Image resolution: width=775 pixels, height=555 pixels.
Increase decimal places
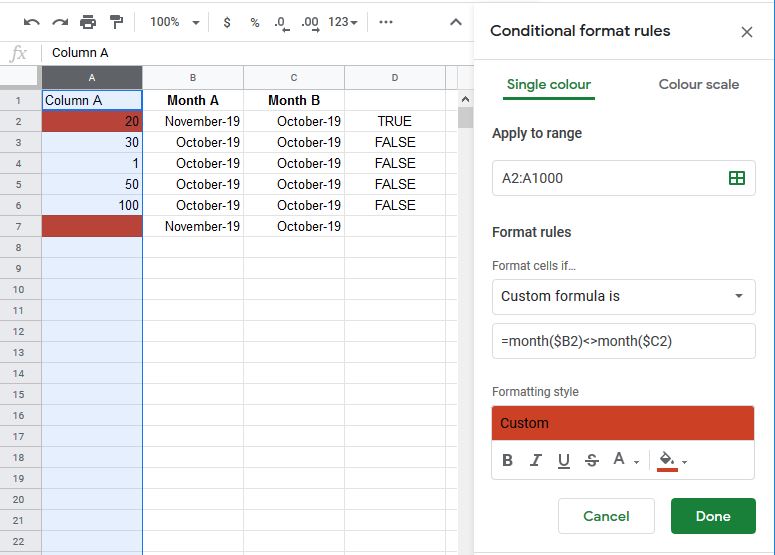click(310, 23)
